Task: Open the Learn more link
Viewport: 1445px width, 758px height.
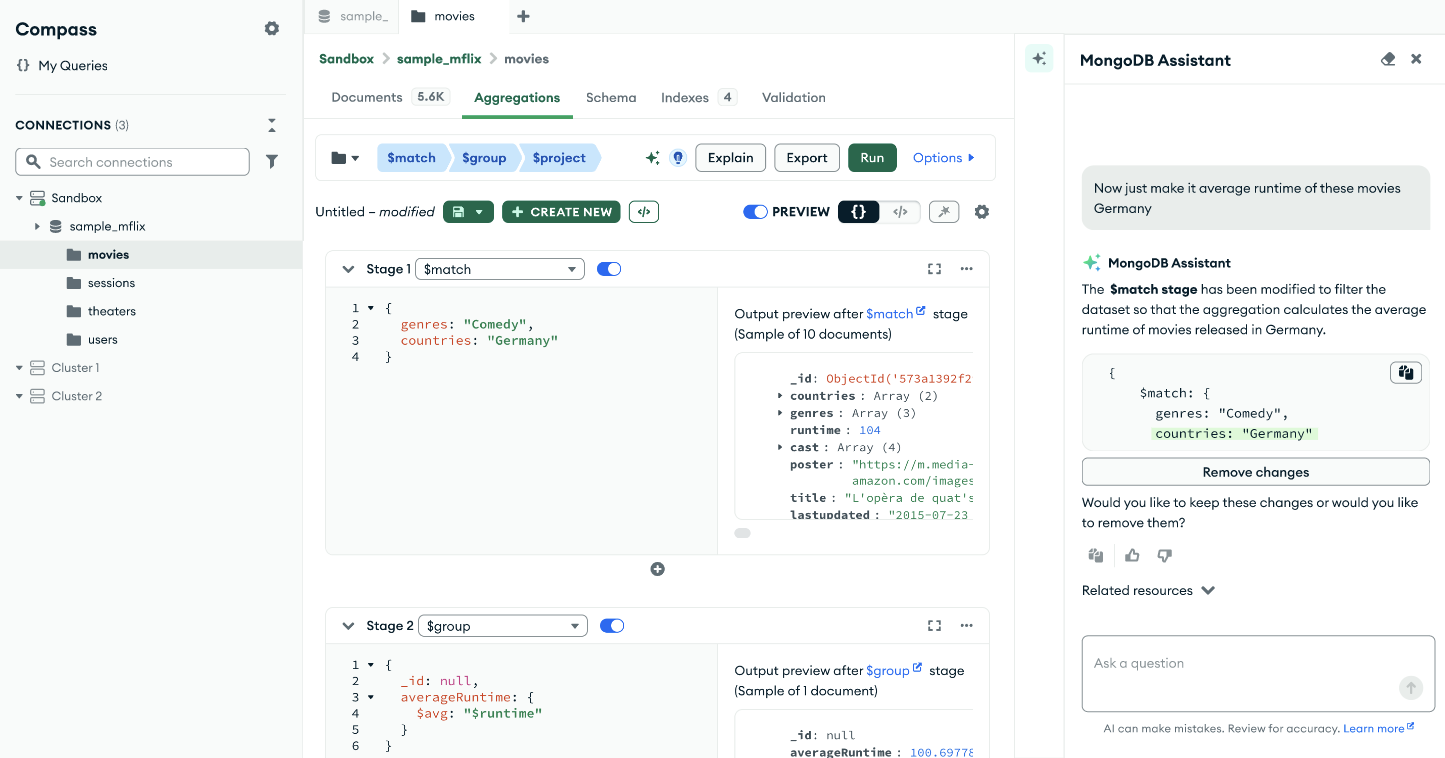Action: pyautogui.click(x=1378, y=728)
